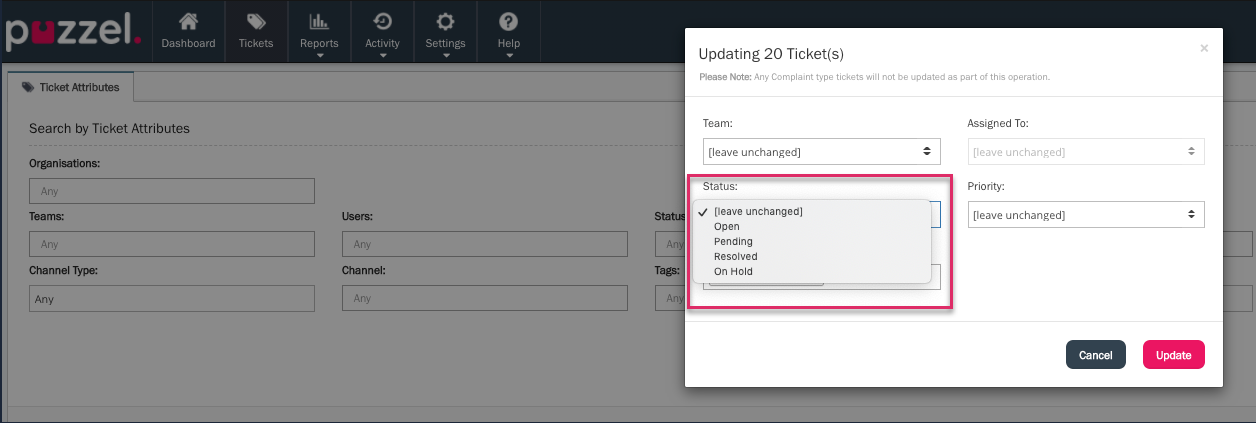Image resolution: width=1256 pixels, height=423 pixels.
Task: Select the leave unchanged status option
Action: pos(758,211)
